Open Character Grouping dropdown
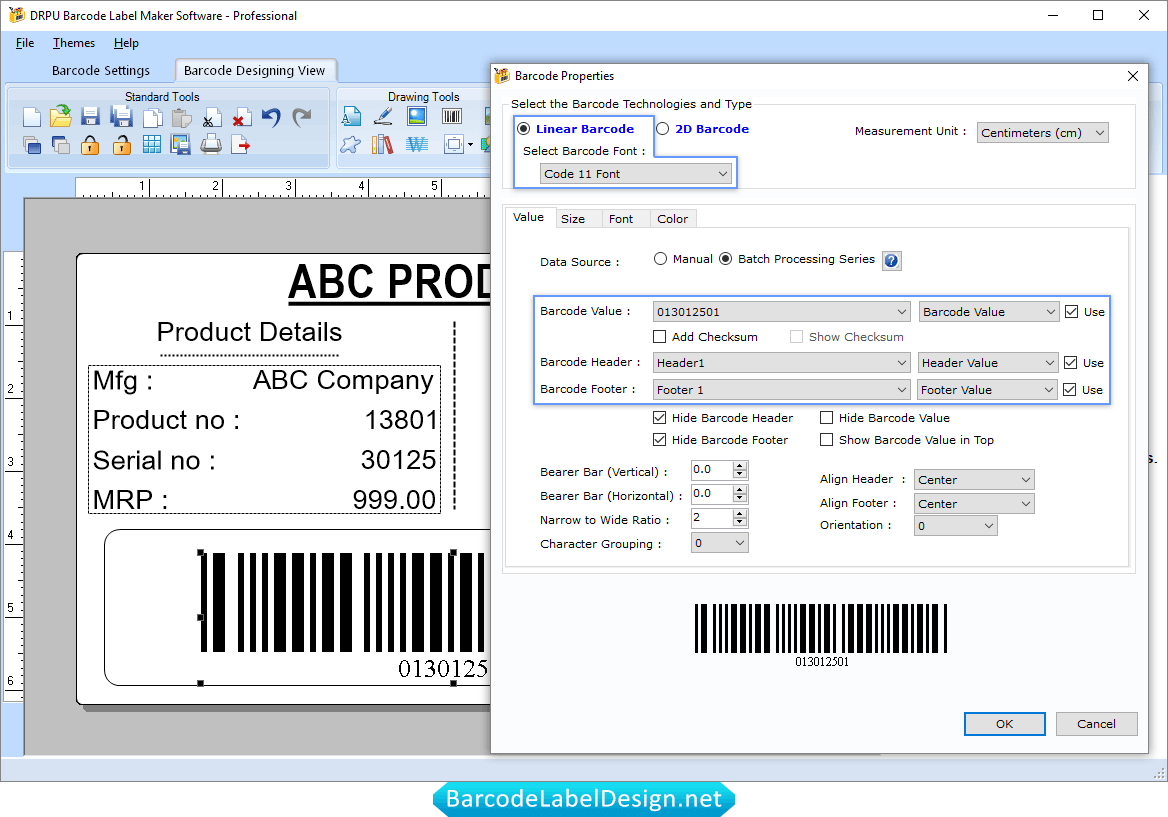Image resolution: width=1168 pixels, height=817 pixels. click(719, 543)
